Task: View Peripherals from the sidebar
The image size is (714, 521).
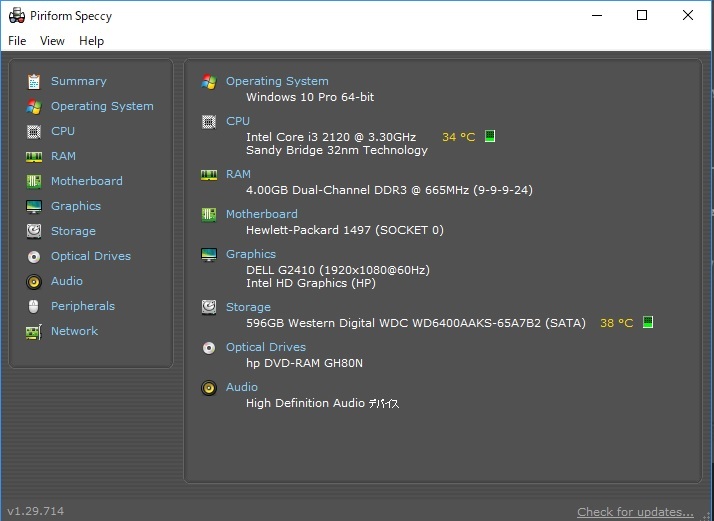Action: pyautogui.click(x=83, y=306)
